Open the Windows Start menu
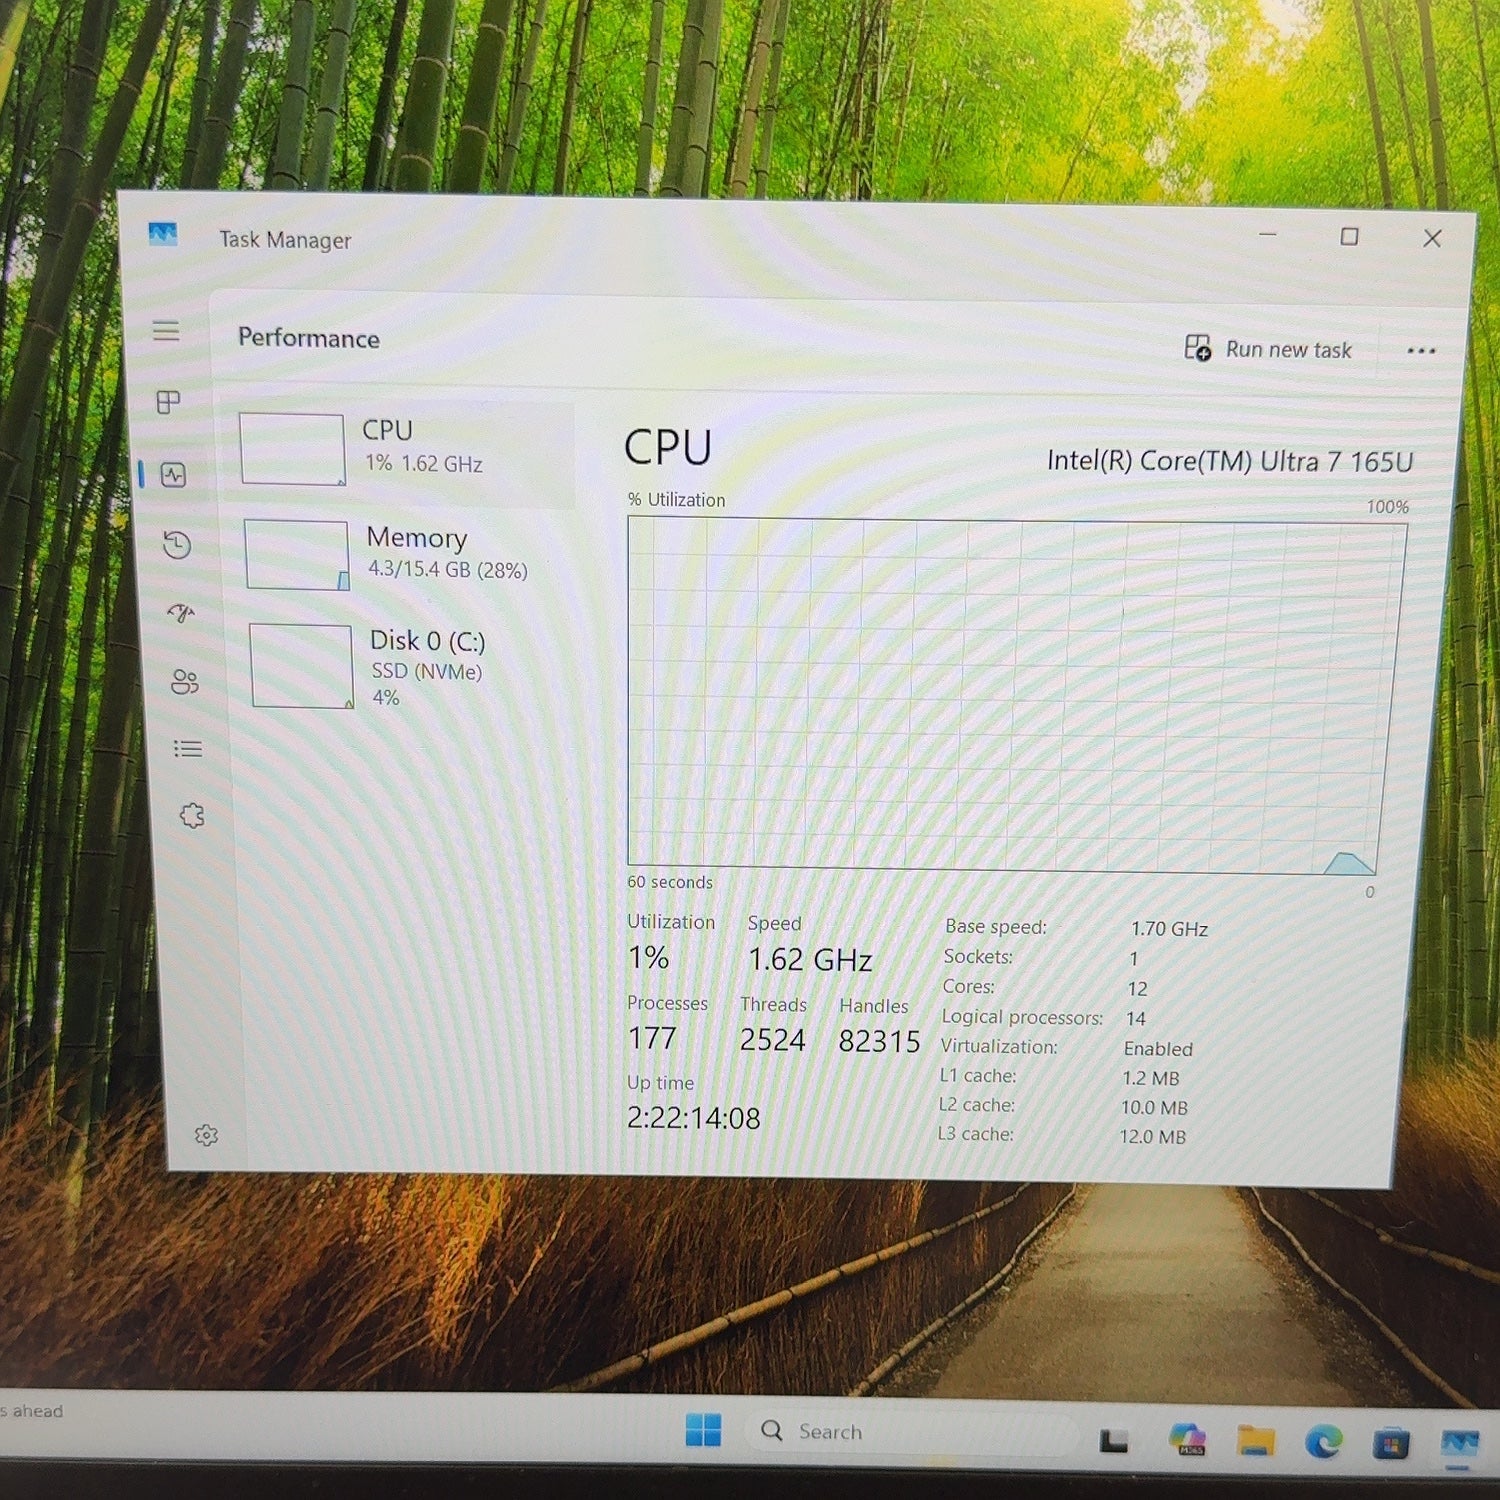The image size is (1500, 1500). 703,1430
